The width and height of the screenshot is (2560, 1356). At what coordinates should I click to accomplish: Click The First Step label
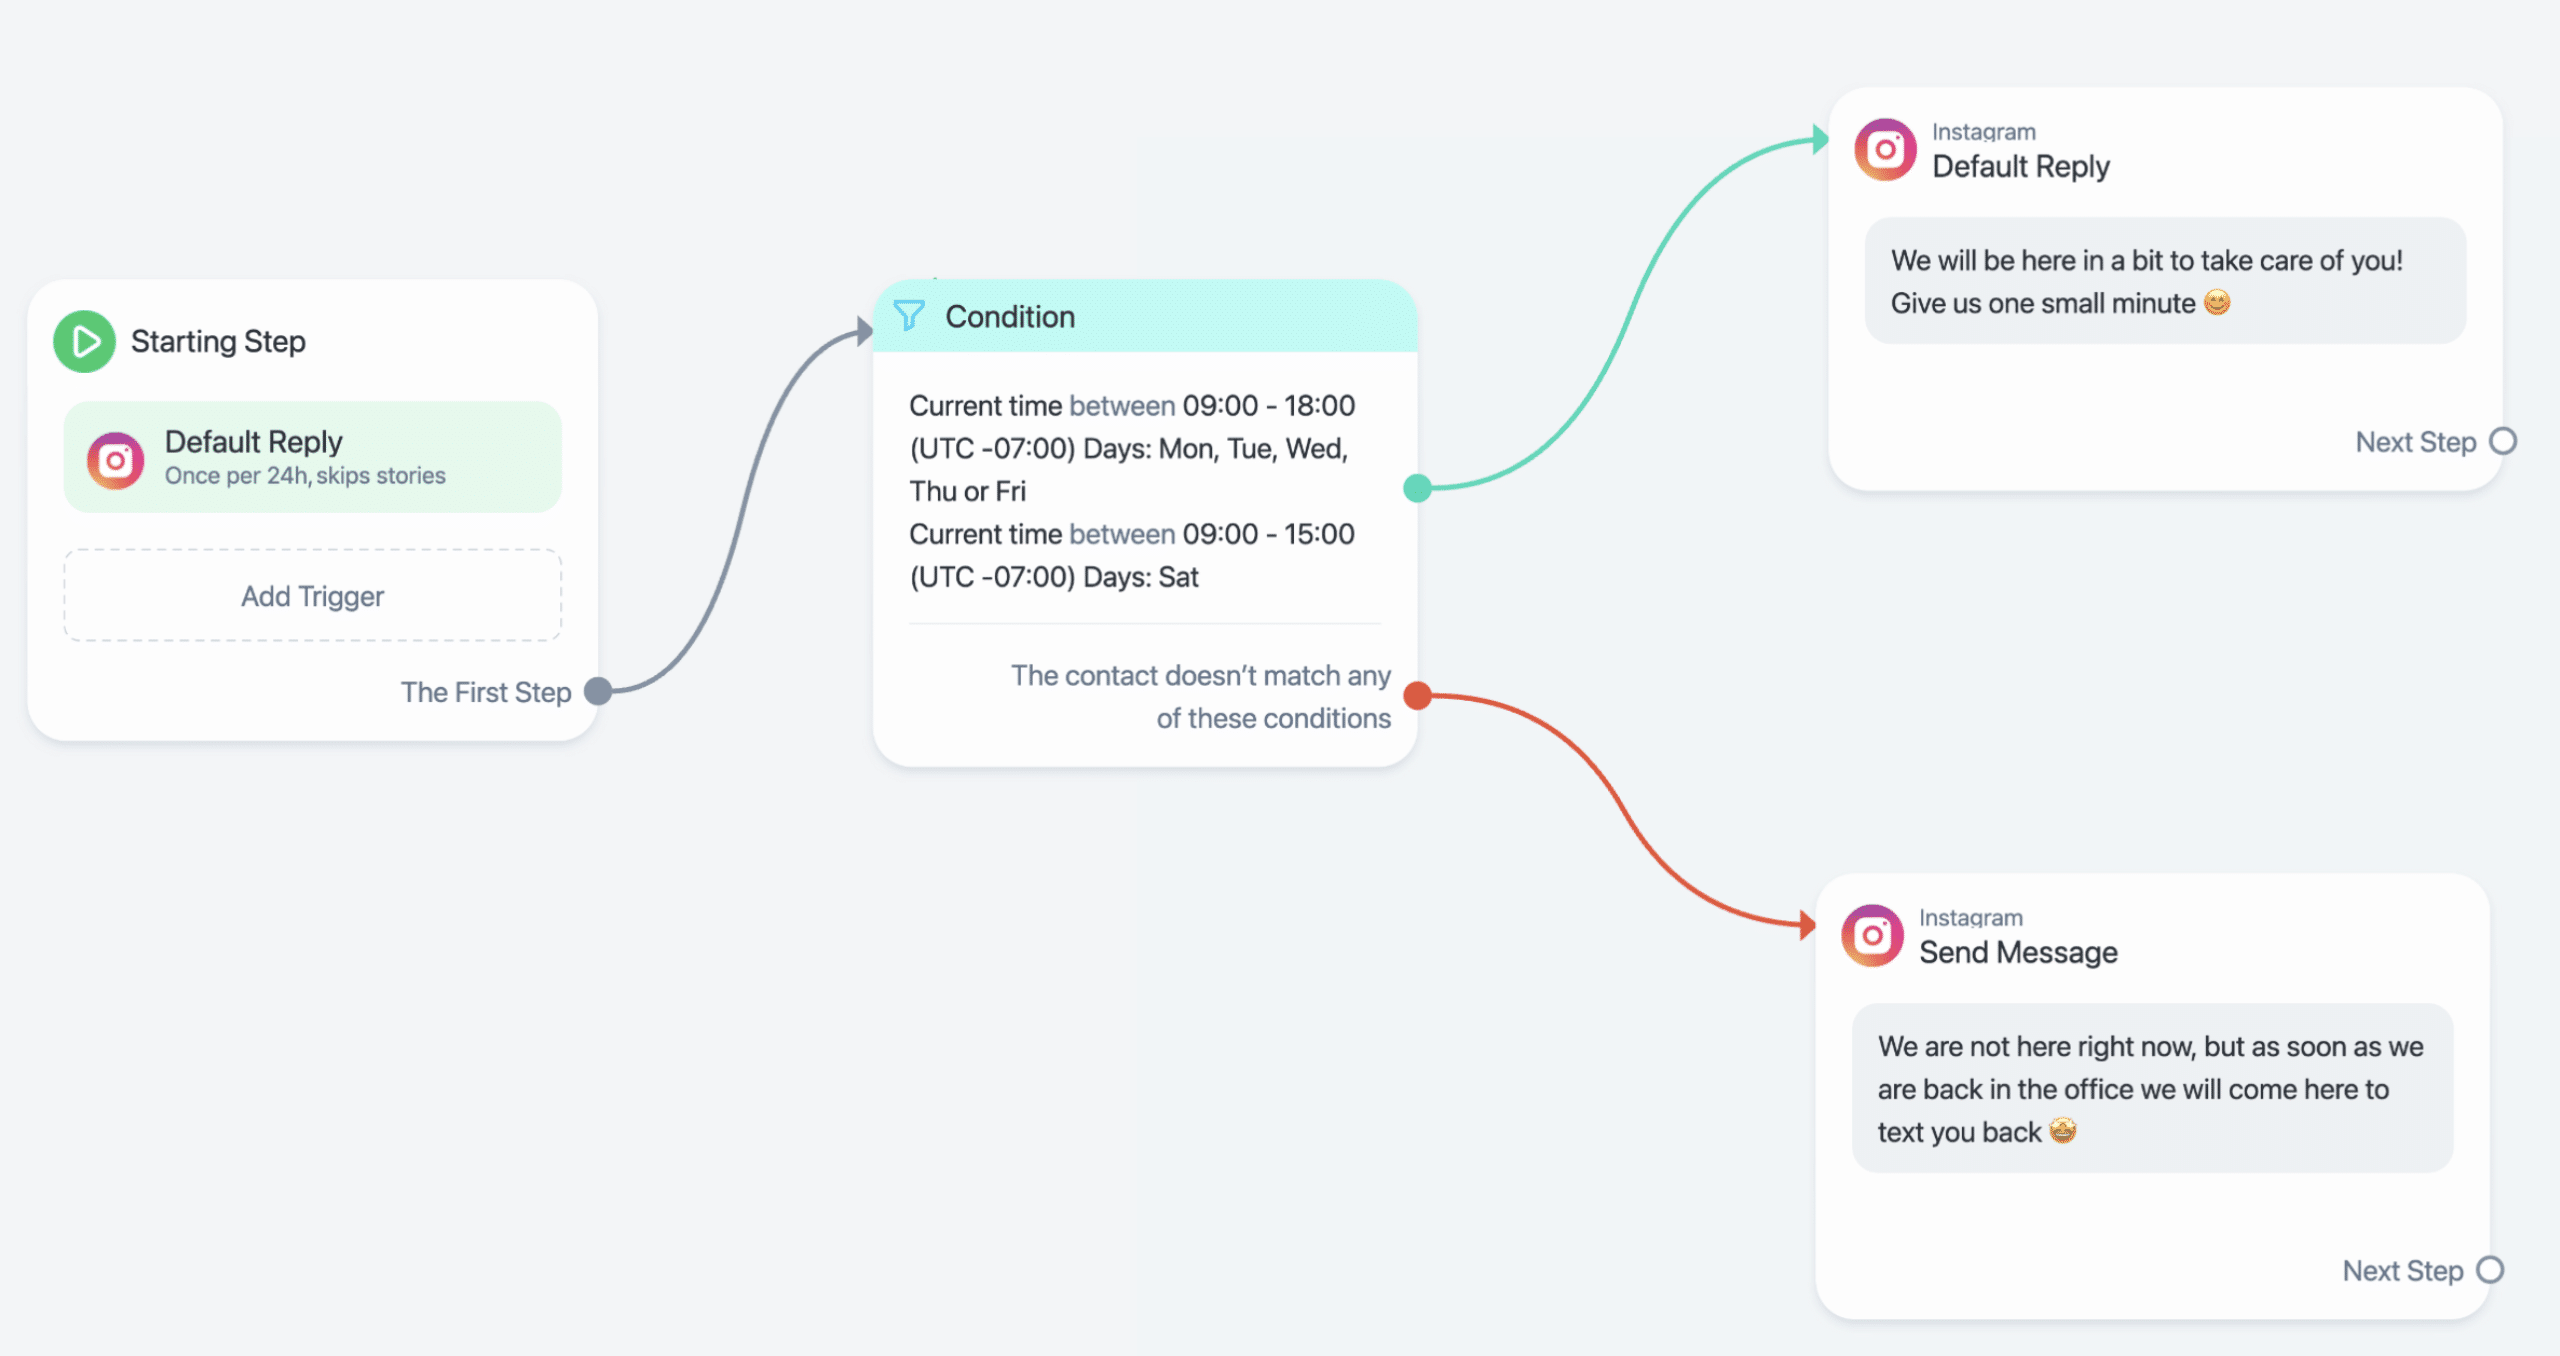(486, 692)
